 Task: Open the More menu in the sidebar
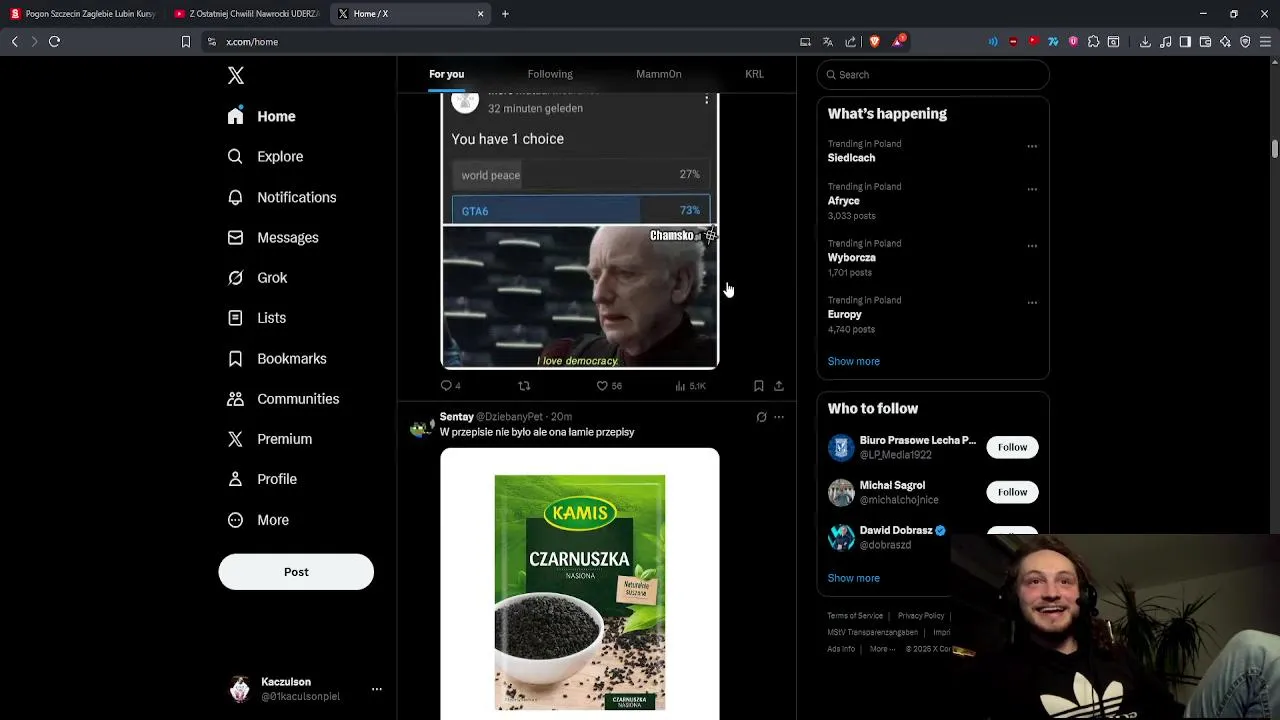(x=259, y=520)
